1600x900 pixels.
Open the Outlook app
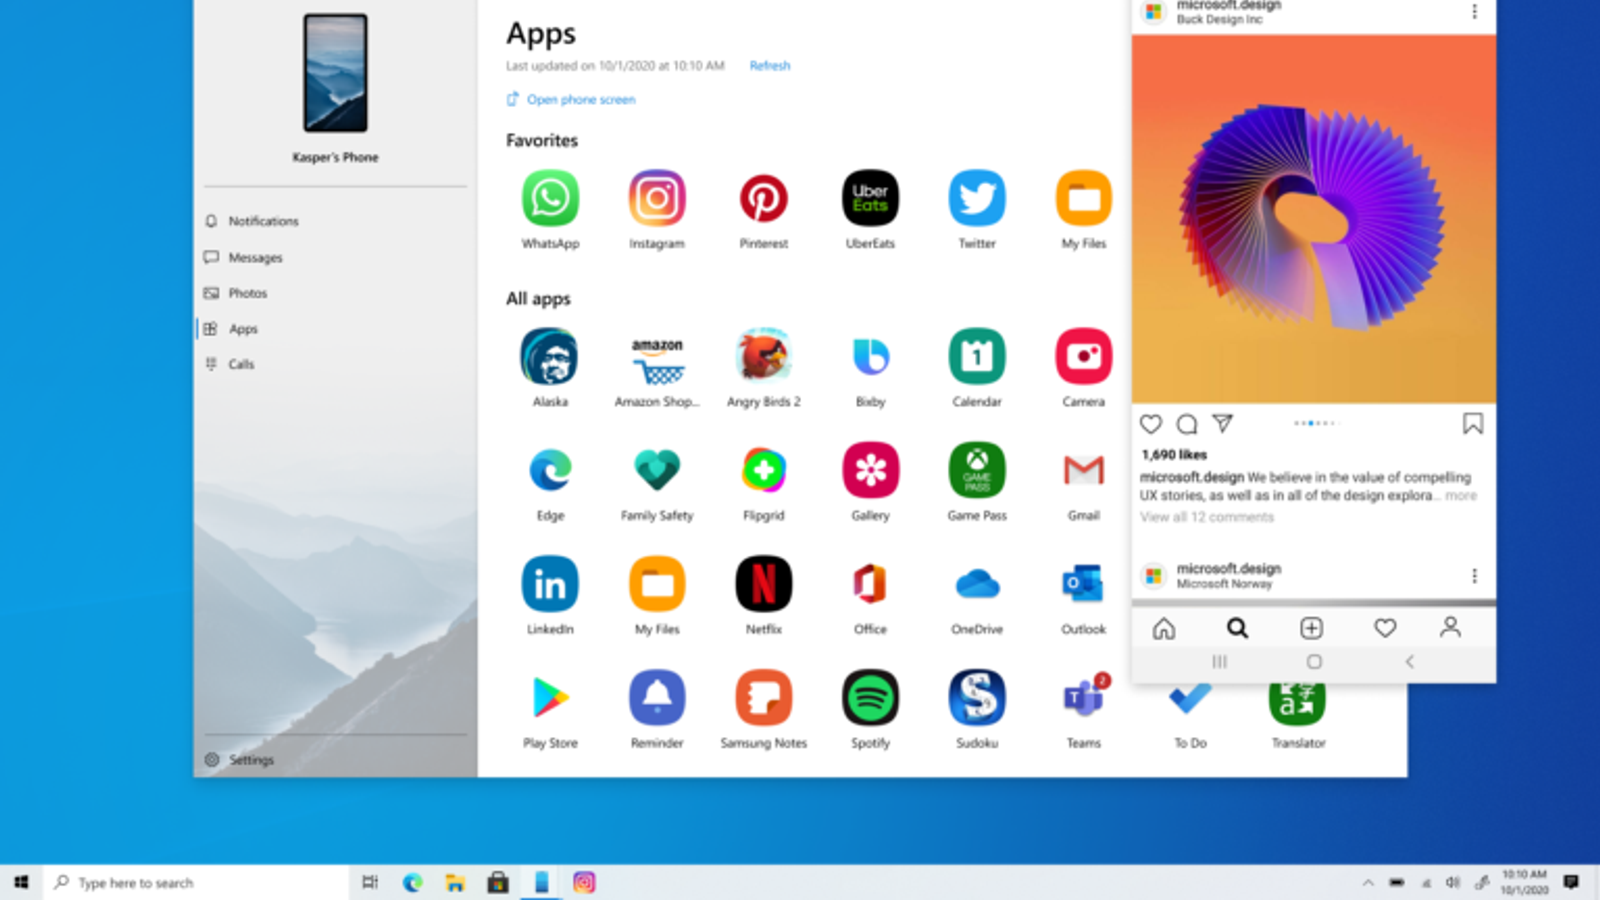click(1084, 584)
